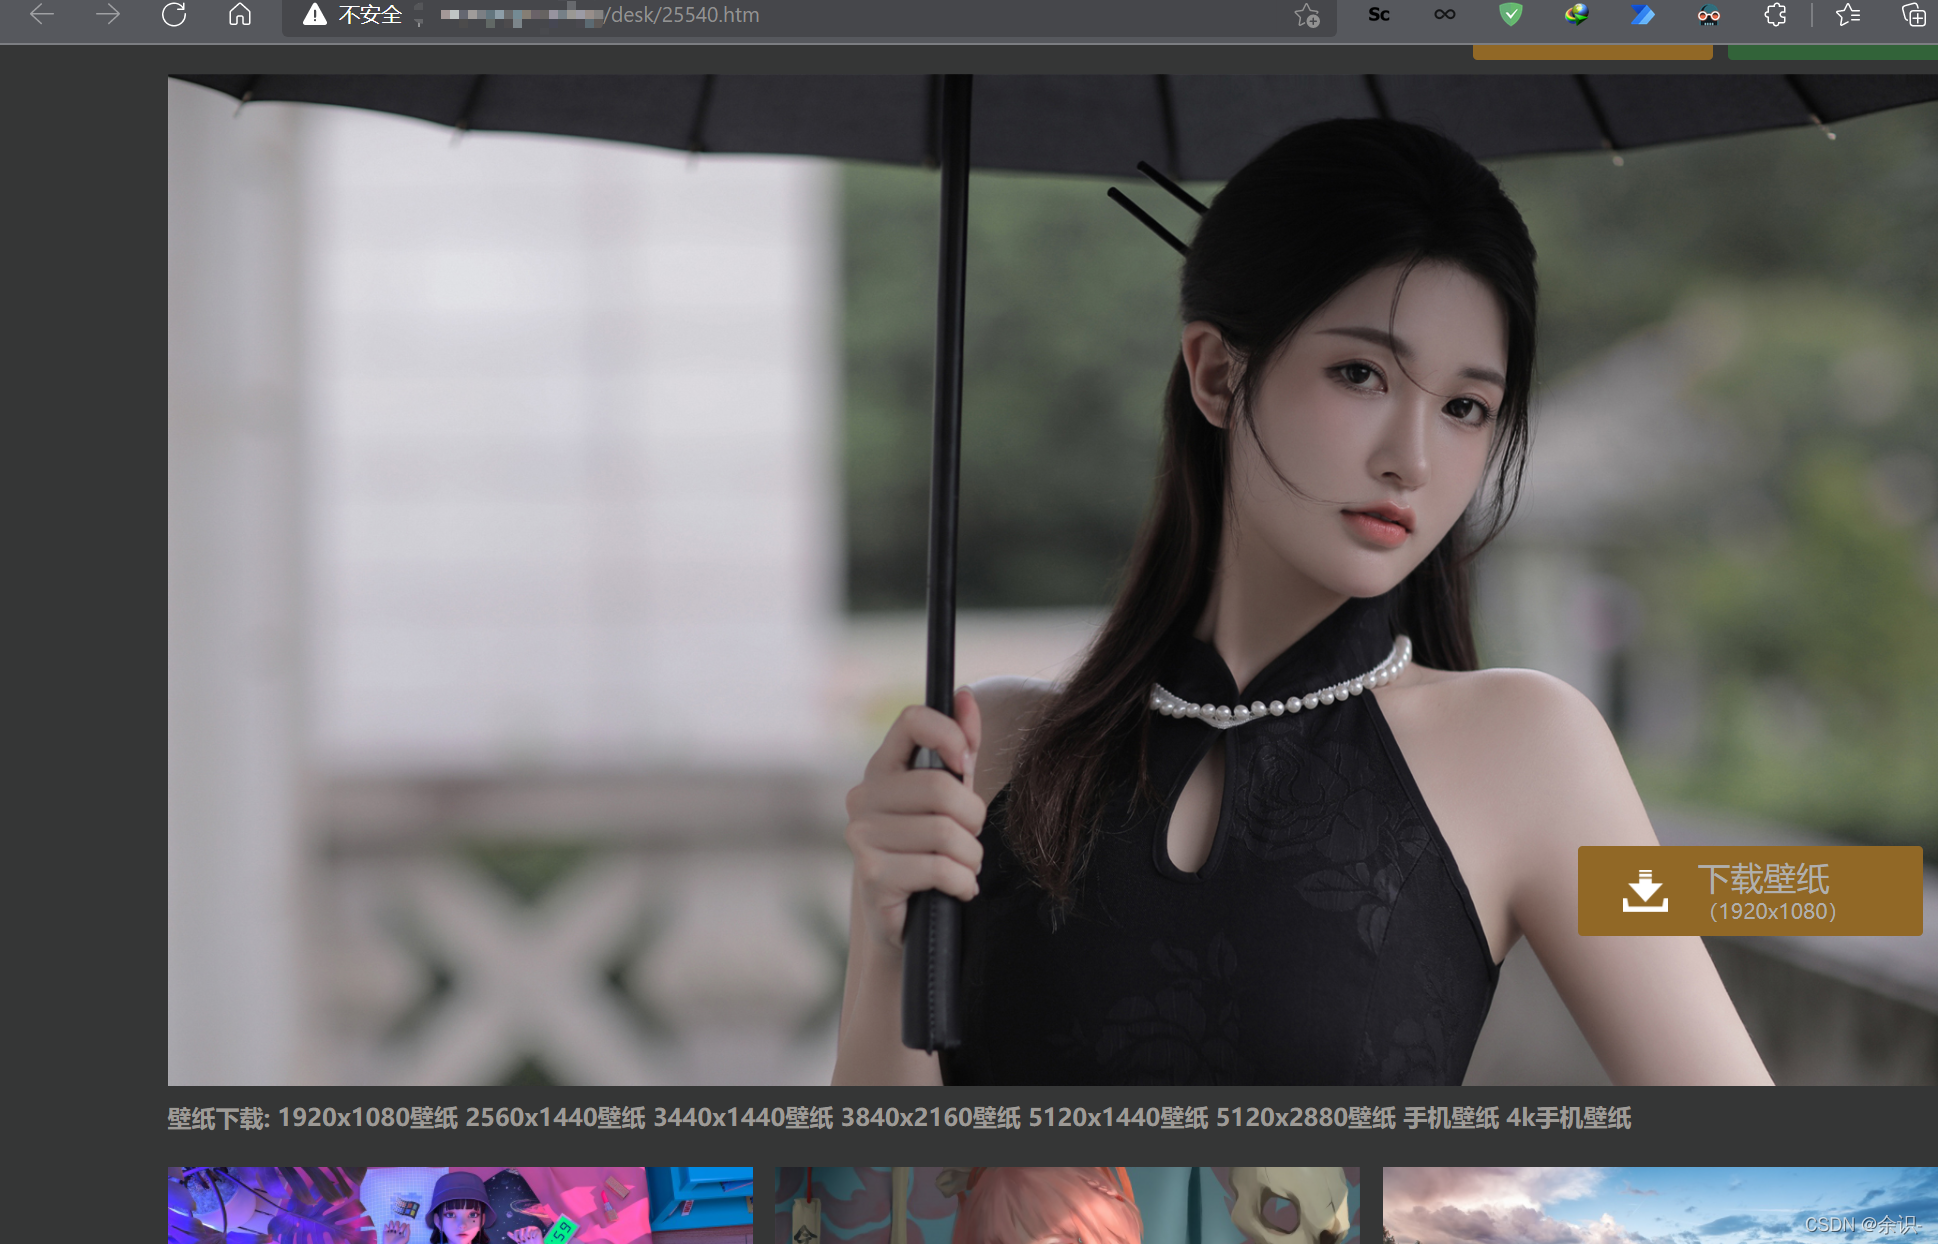Open the favorites list icon
Viewport: 1938px width, 1244px height.
click(x=1848, y=15)
